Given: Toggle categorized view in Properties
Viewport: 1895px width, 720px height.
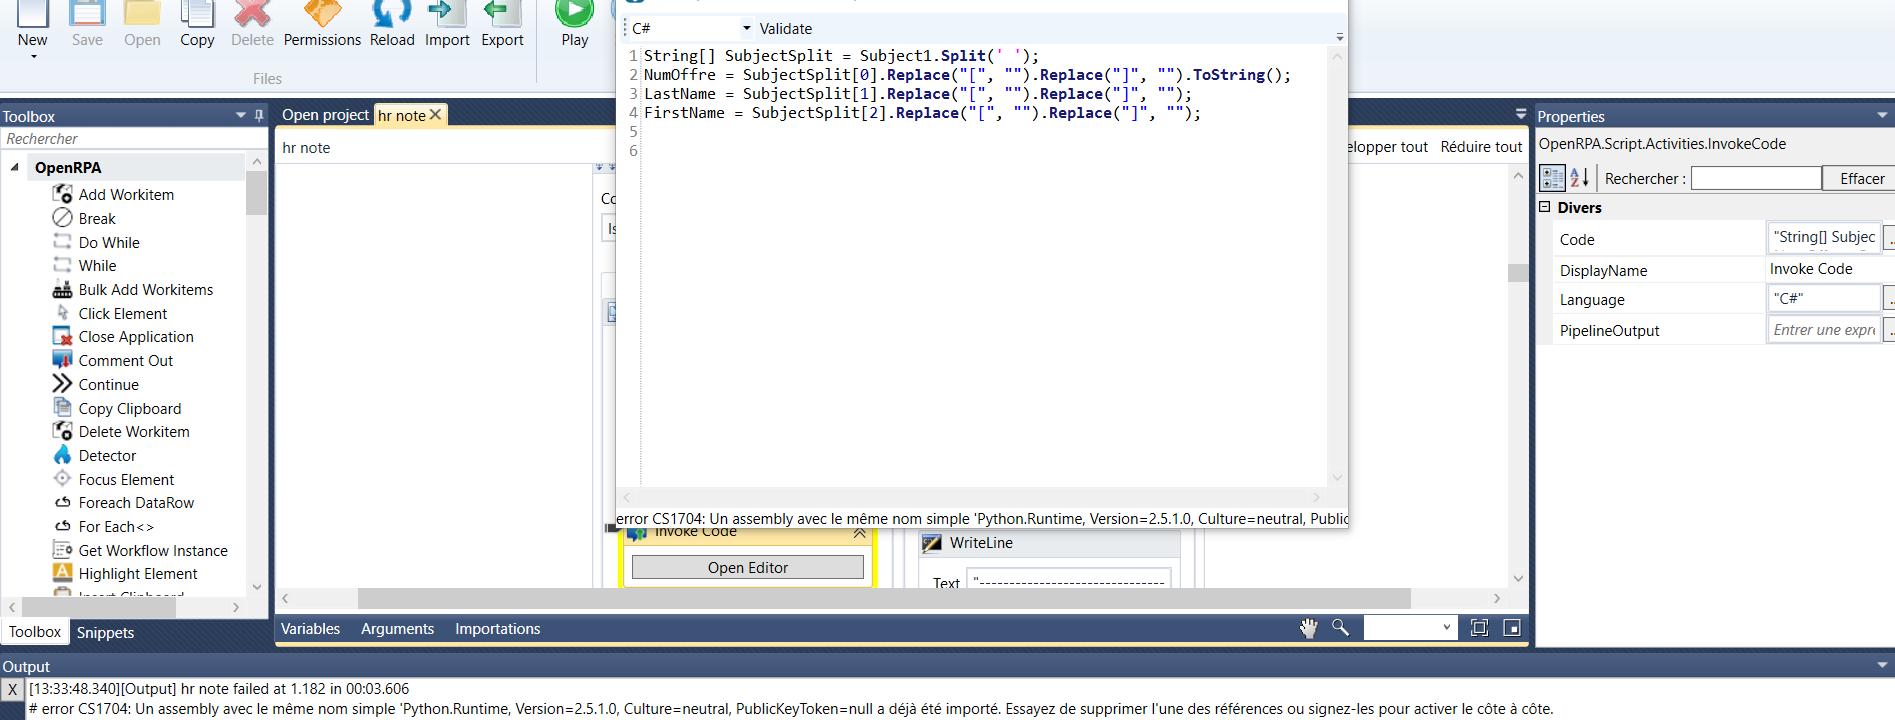Looking at the screenshot, I should [x=1552, y=178].
